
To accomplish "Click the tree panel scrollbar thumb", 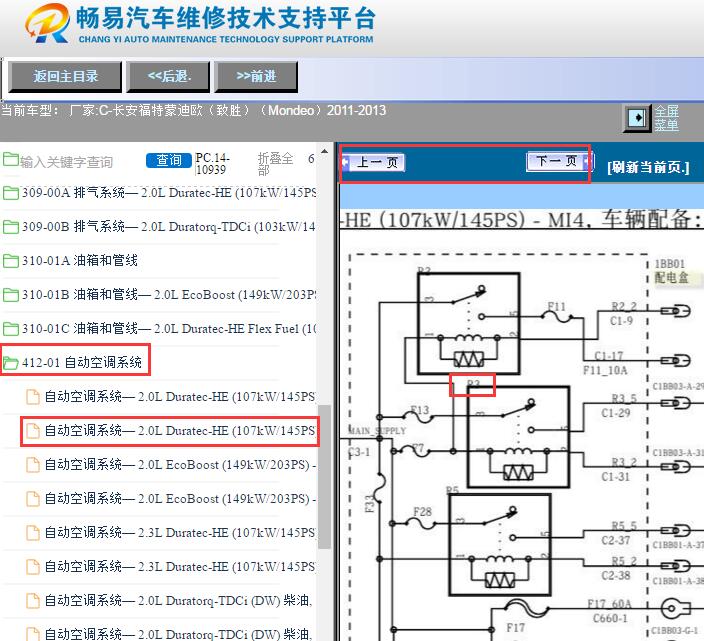I will point(324,477).
